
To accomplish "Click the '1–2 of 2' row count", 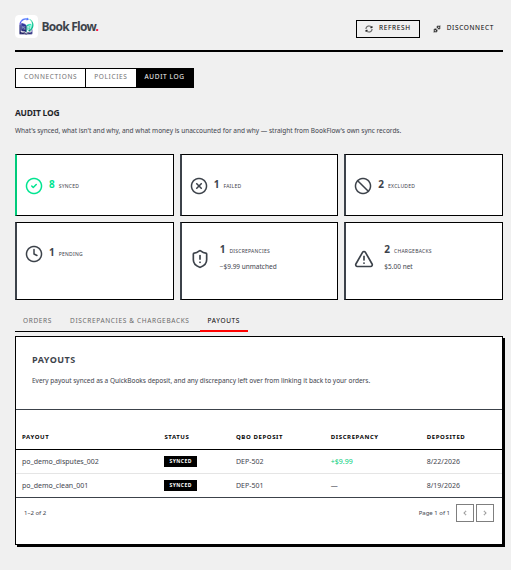I will pos(35,513).
